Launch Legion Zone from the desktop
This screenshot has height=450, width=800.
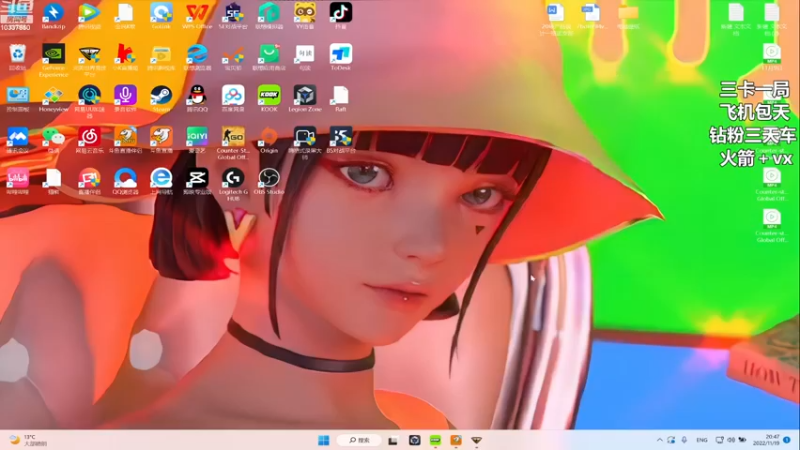pos(305,98)
